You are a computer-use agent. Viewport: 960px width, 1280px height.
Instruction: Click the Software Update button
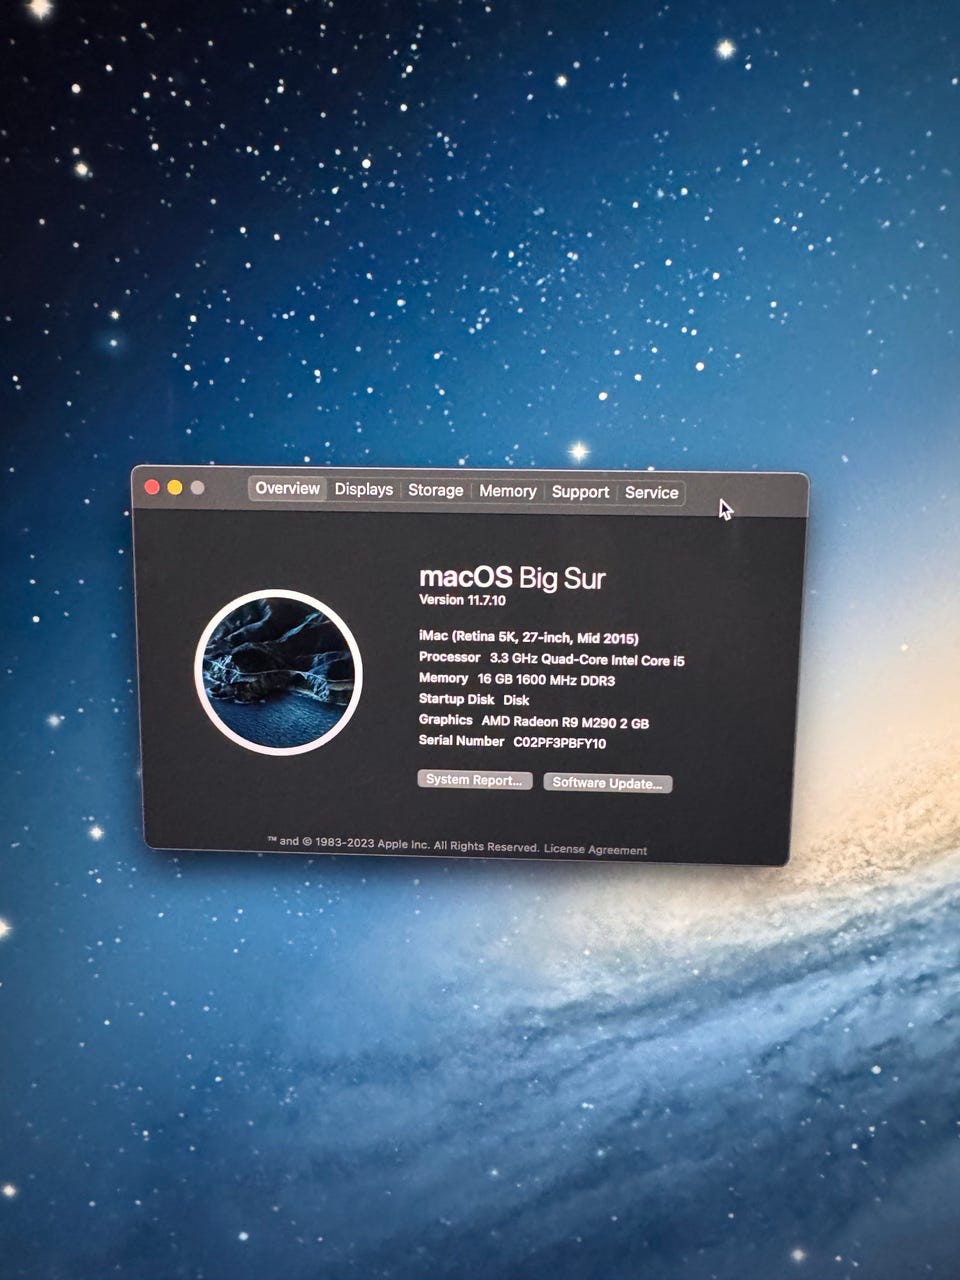click(607, 783)
